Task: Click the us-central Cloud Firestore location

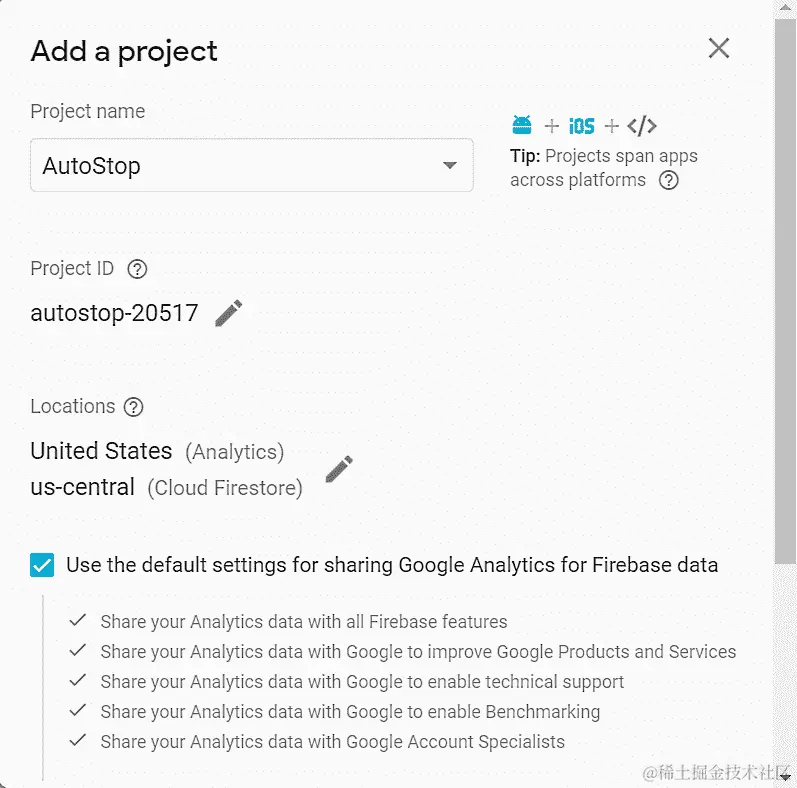Action: point(83,488)
